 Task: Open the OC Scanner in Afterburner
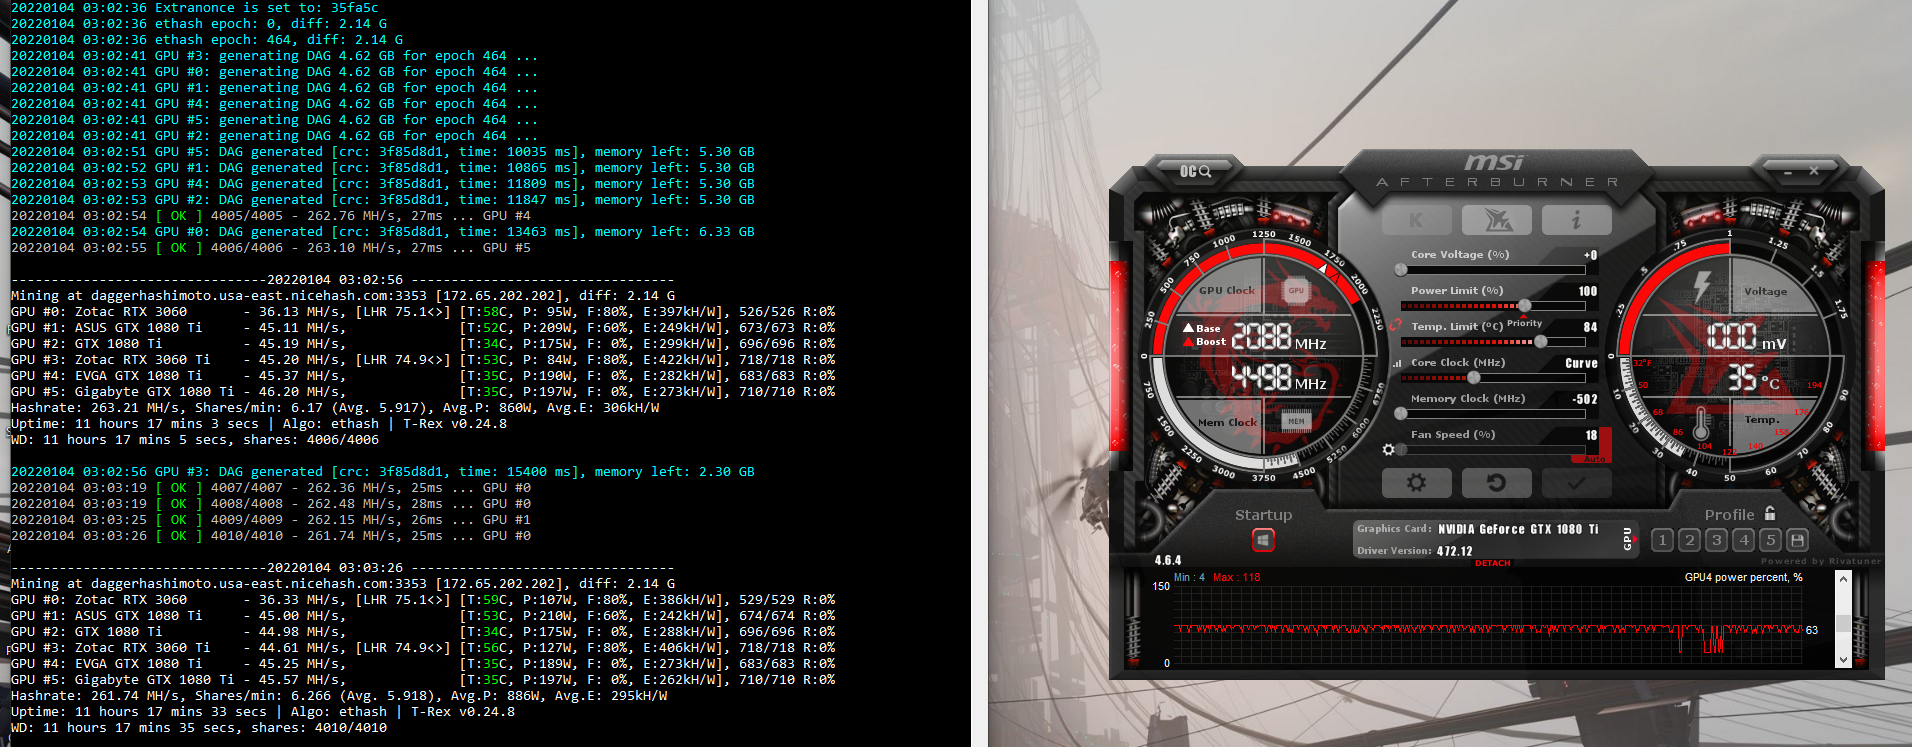pos(1195,171)
